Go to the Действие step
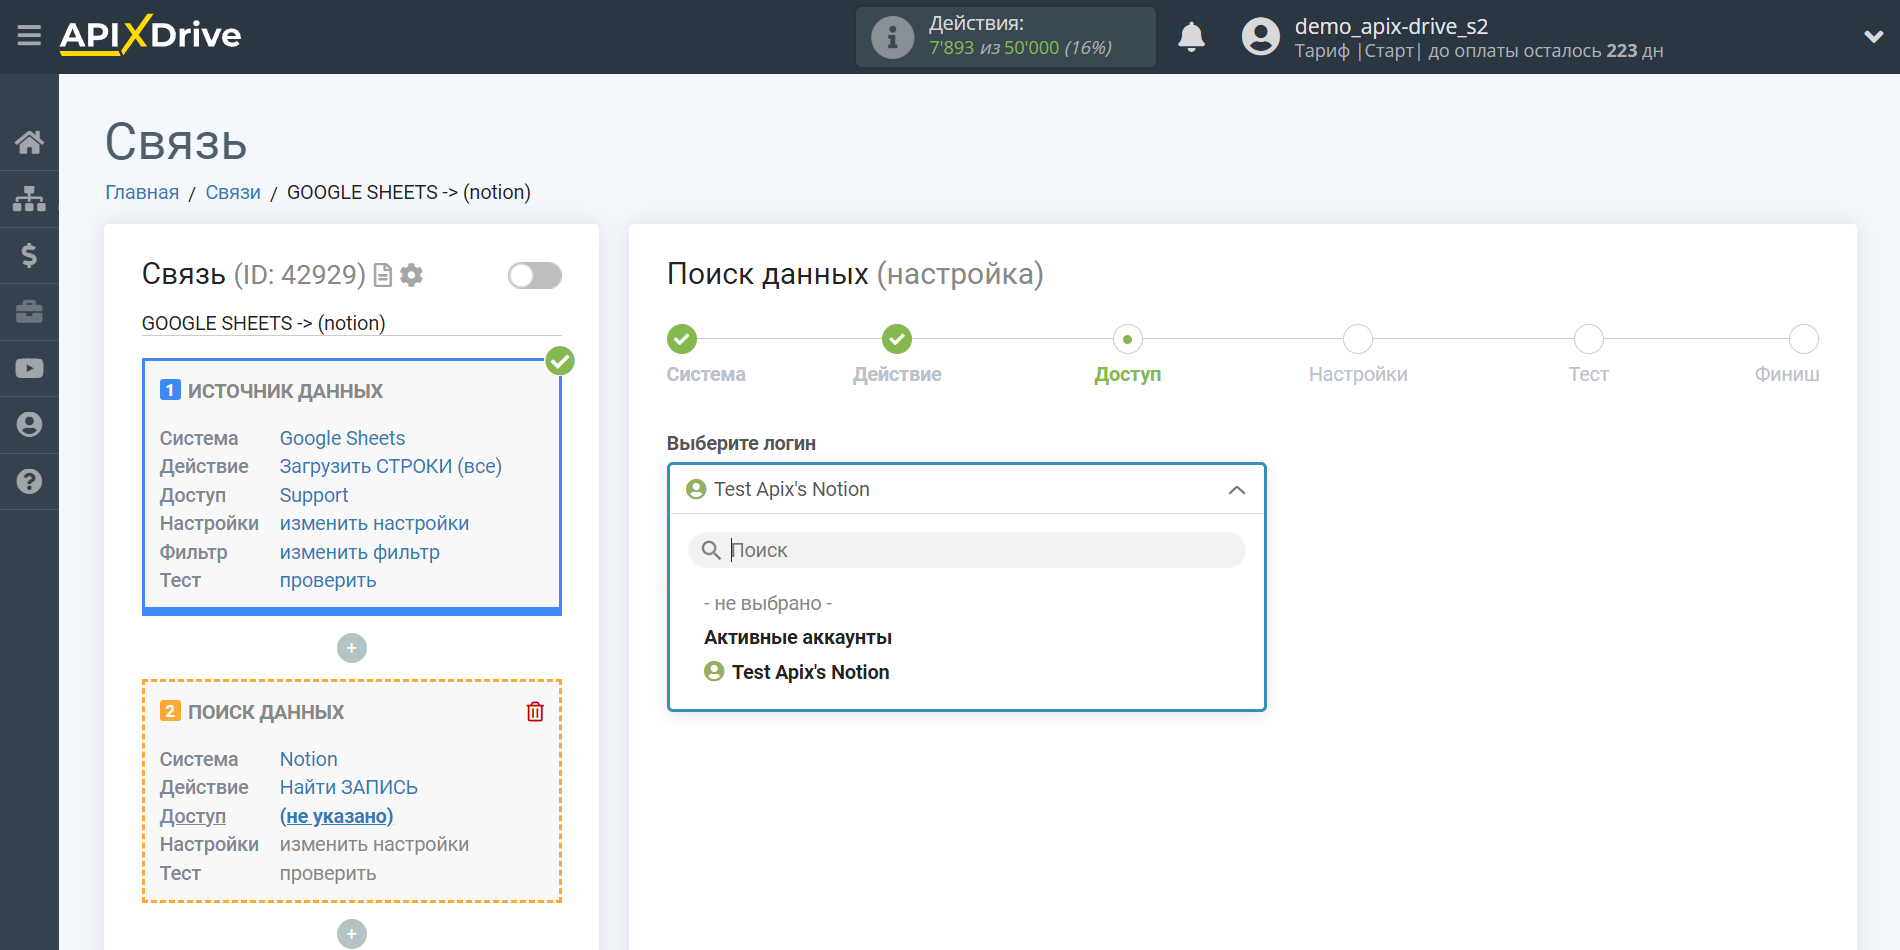Viewport: 1900px width, 950px height. coord(897,339)
